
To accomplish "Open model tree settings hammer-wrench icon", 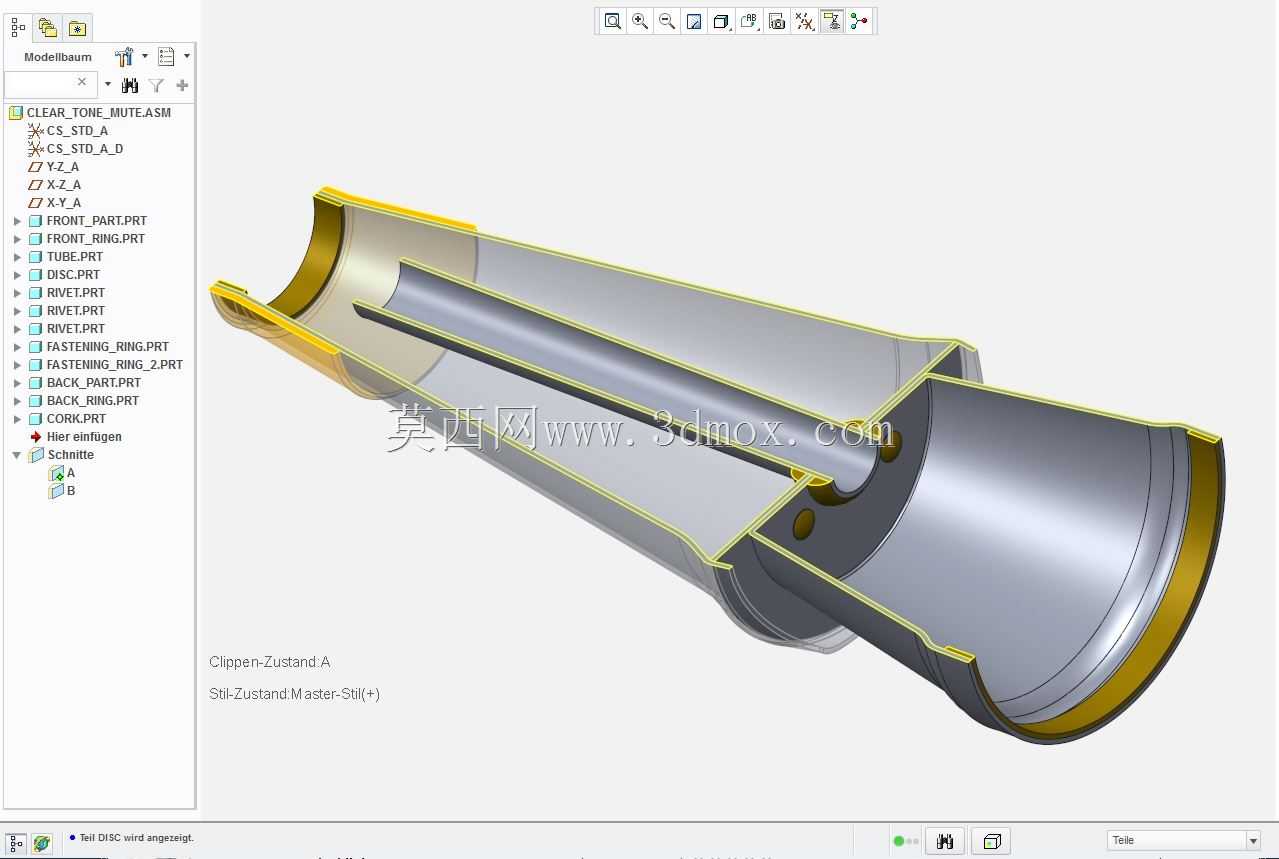I will [x=124, y=57].
